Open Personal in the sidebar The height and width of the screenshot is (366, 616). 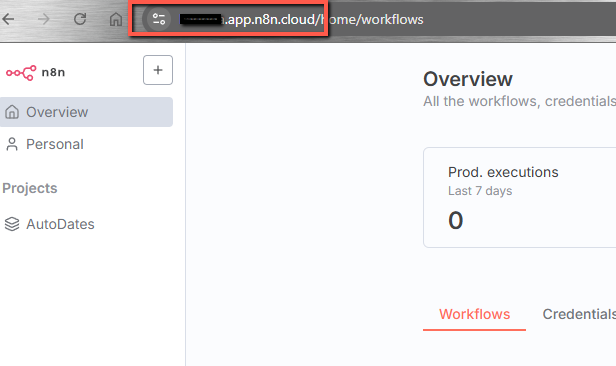pos(86,144)
